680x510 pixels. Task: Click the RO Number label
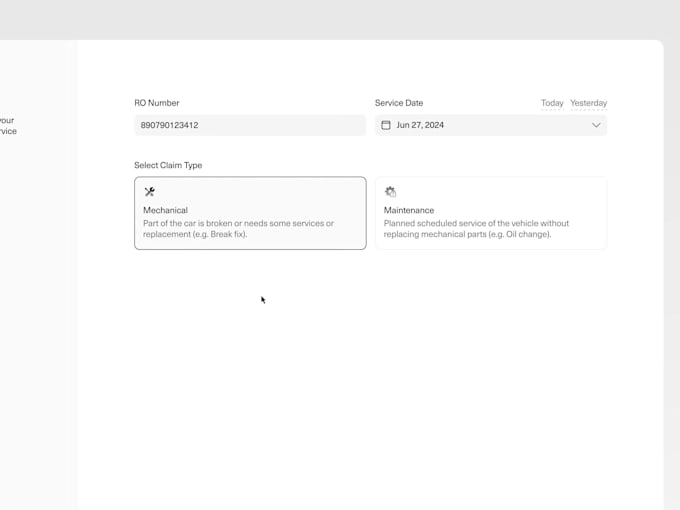click(157, 103)
